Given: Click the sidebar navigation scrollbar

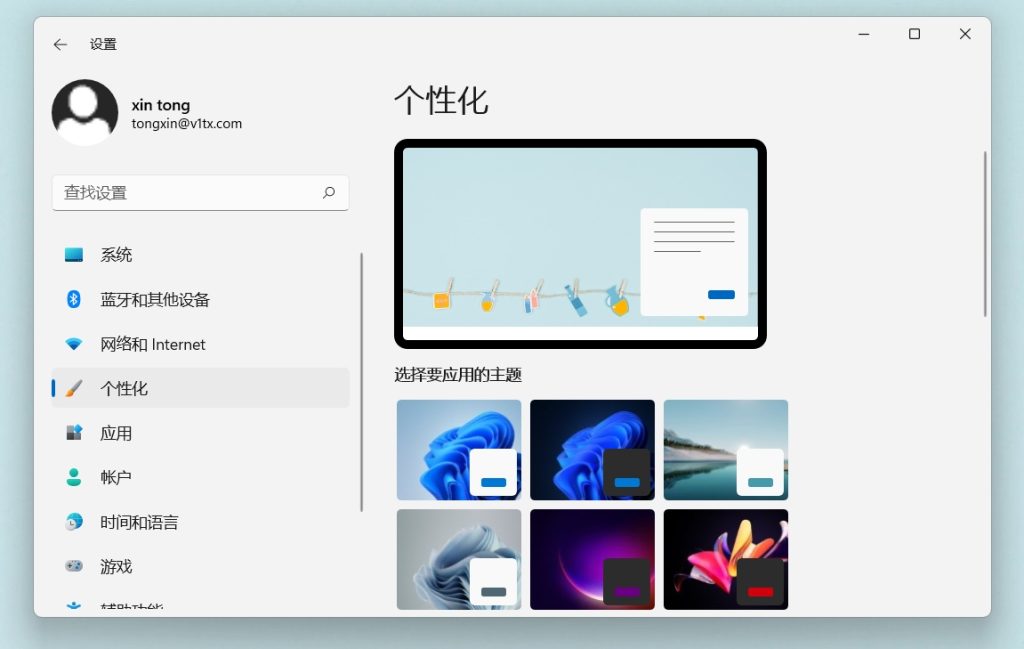Looking at the screenshot, I should pyautogui.click(x=361, y=382).
